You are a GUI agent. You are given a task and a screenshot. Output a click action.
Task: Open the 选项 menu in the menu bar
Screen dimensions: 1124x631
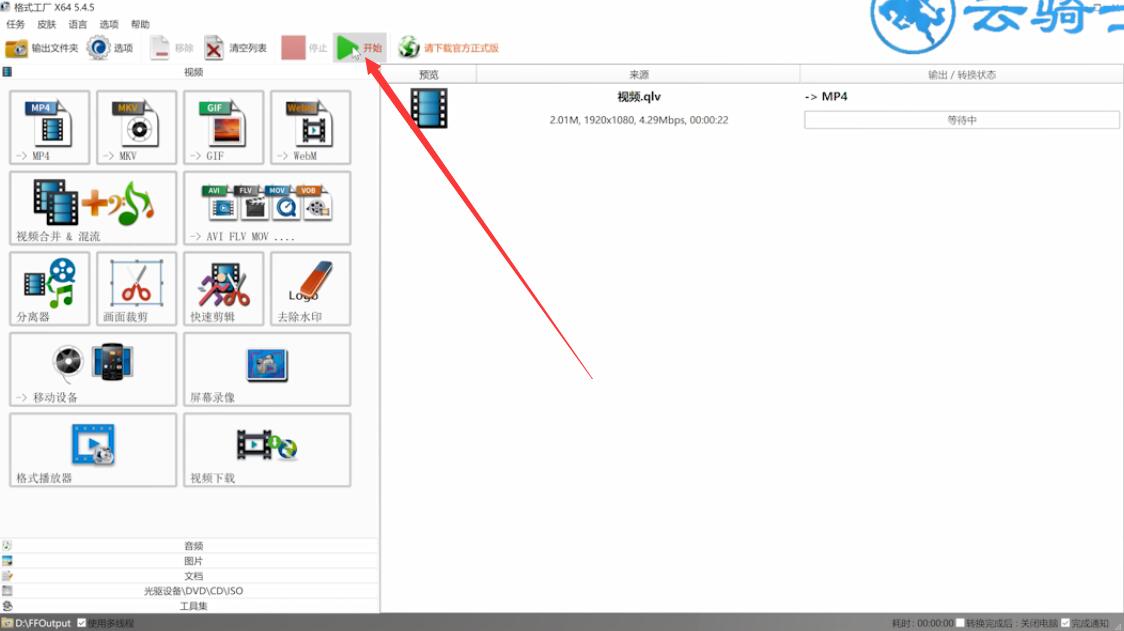pos(109,24)
